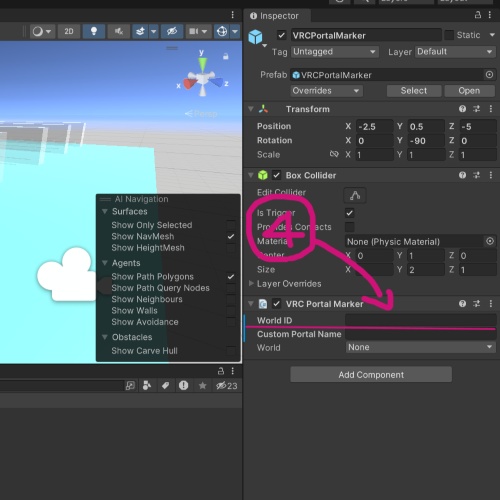
Task: Toggle scene audio mute icon
Action: point(119,32)
